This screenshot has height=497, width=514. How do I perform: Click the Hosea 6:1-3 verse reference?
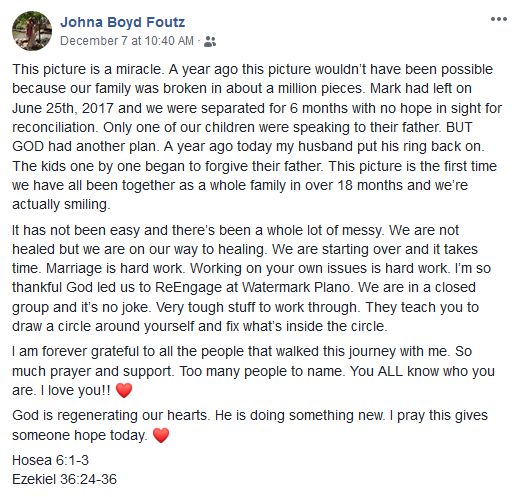[50, 460]
